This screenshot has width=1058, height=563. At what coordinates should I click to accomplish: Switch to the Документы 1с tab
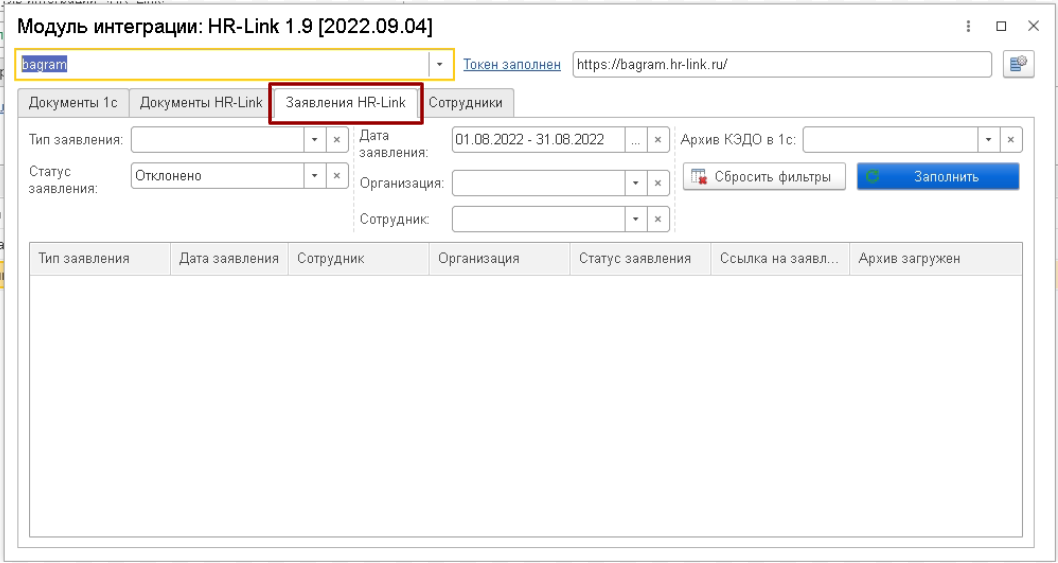[x=73, y=103]
